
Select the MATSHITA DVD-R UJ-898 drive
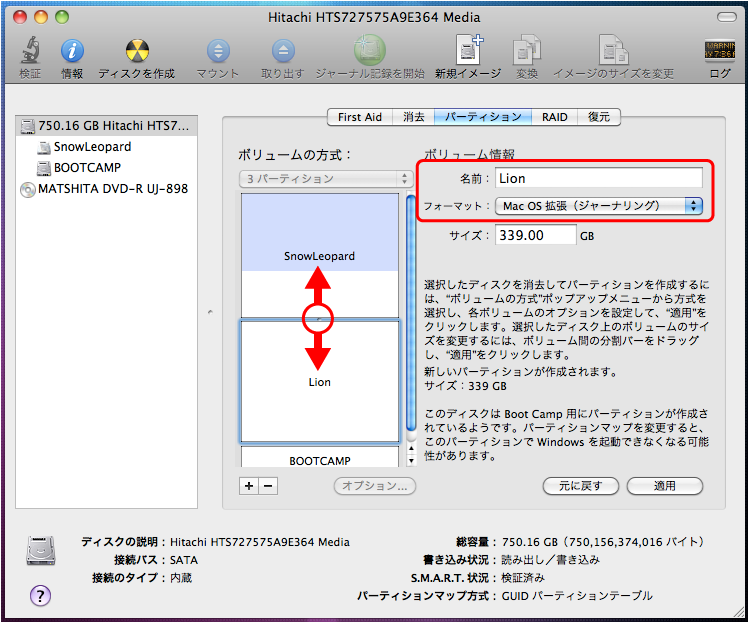pyautogui.click(x=104, y=189)
